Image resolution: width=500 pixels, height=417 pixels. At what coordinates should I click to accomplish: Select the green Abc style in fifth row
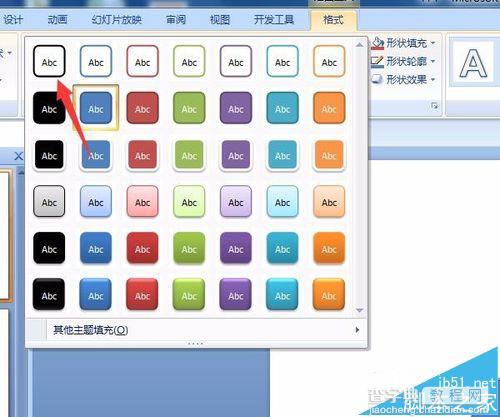tap(189, 248)
